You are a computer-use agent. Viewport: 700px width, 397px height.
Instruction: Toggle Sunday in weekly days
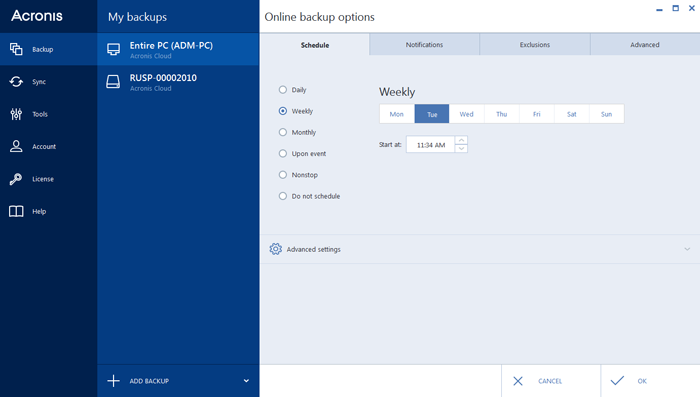[606, 114]
